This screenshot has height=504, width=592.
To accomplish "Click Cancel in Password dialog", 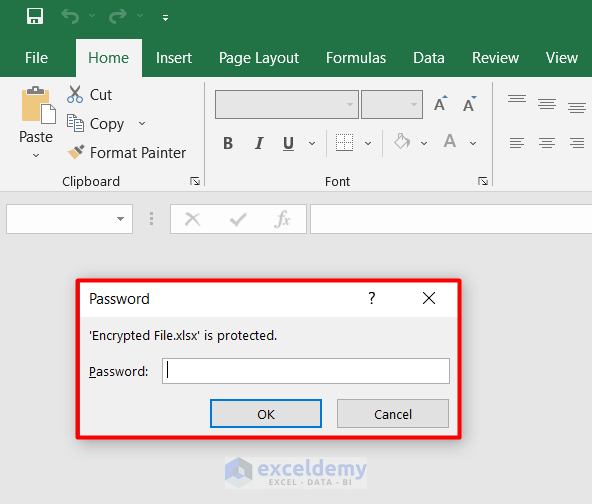I will pos(393,414).
